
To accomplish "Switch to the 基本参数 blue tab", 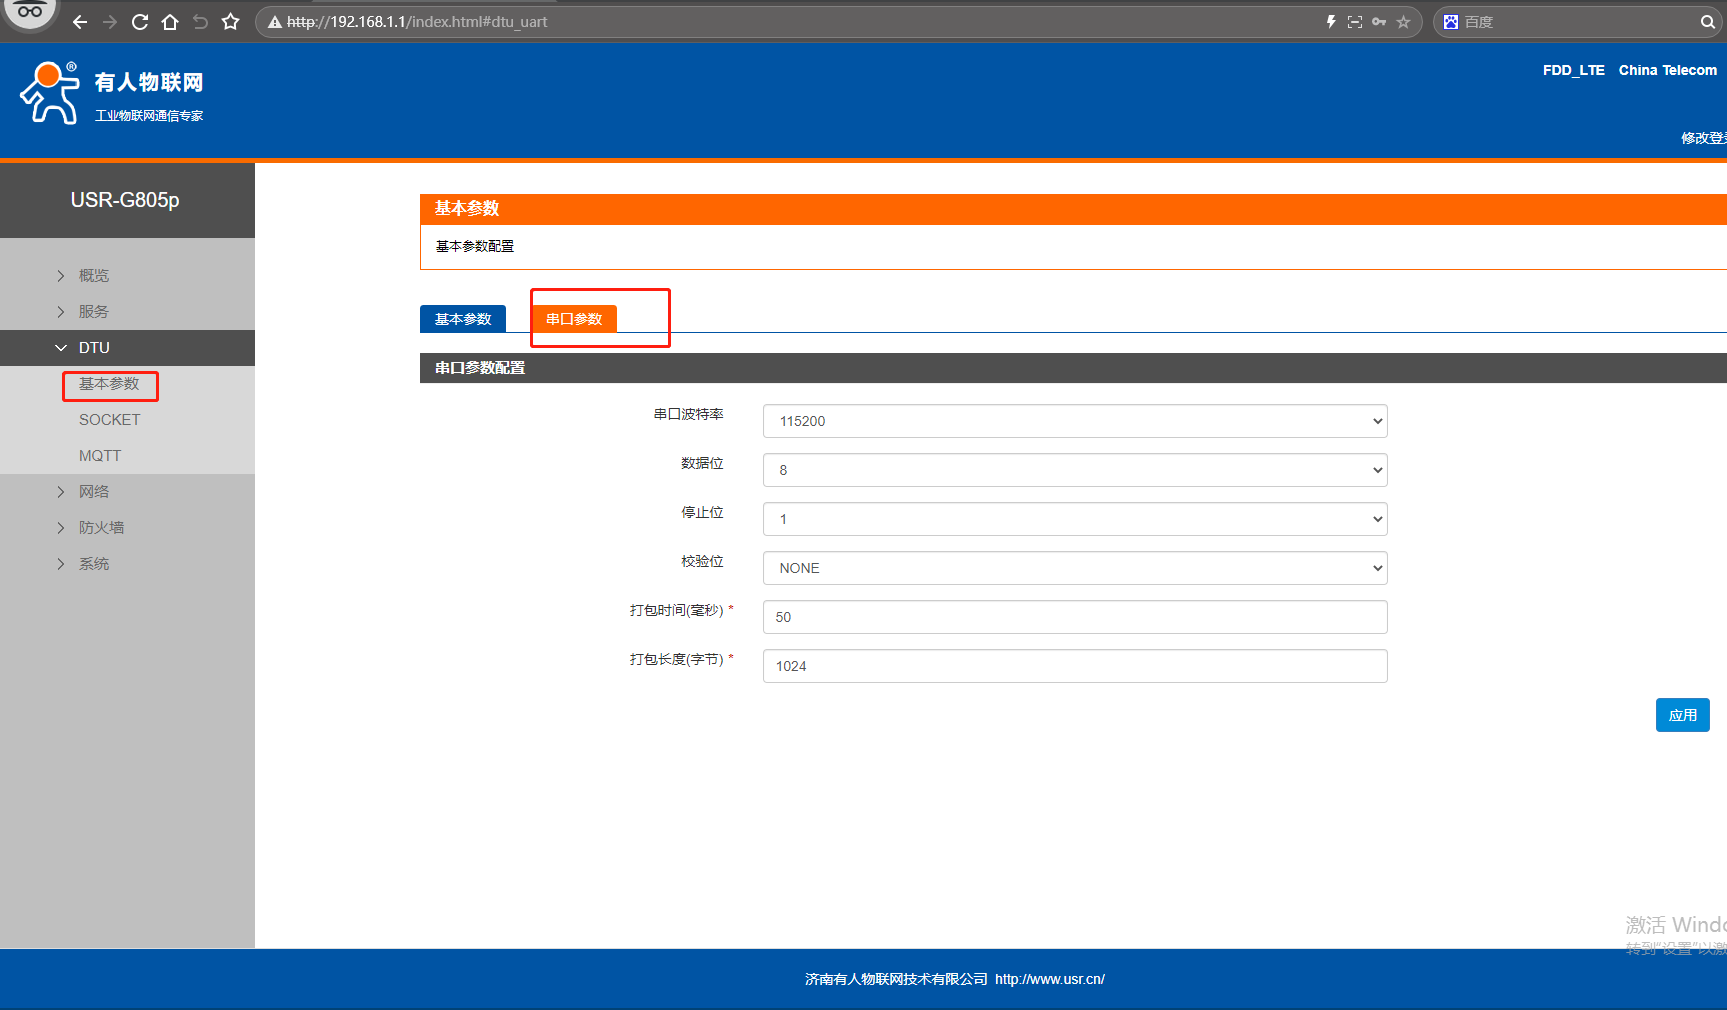I will (463, 319).
